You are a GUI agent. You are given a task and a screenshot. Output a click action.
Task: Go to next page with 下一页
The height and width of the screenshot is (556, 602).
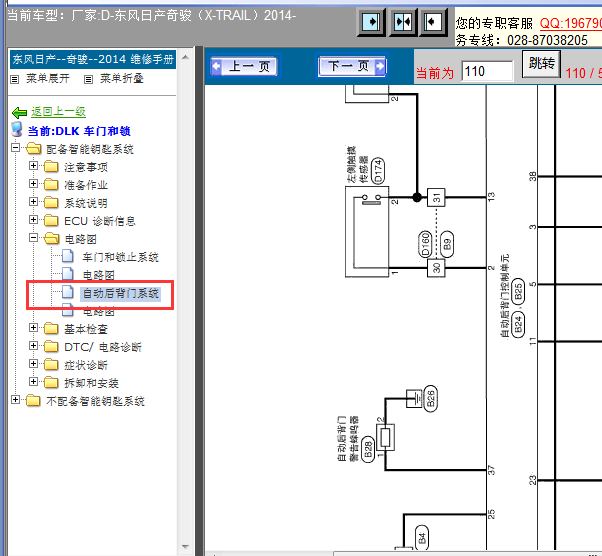351,66
